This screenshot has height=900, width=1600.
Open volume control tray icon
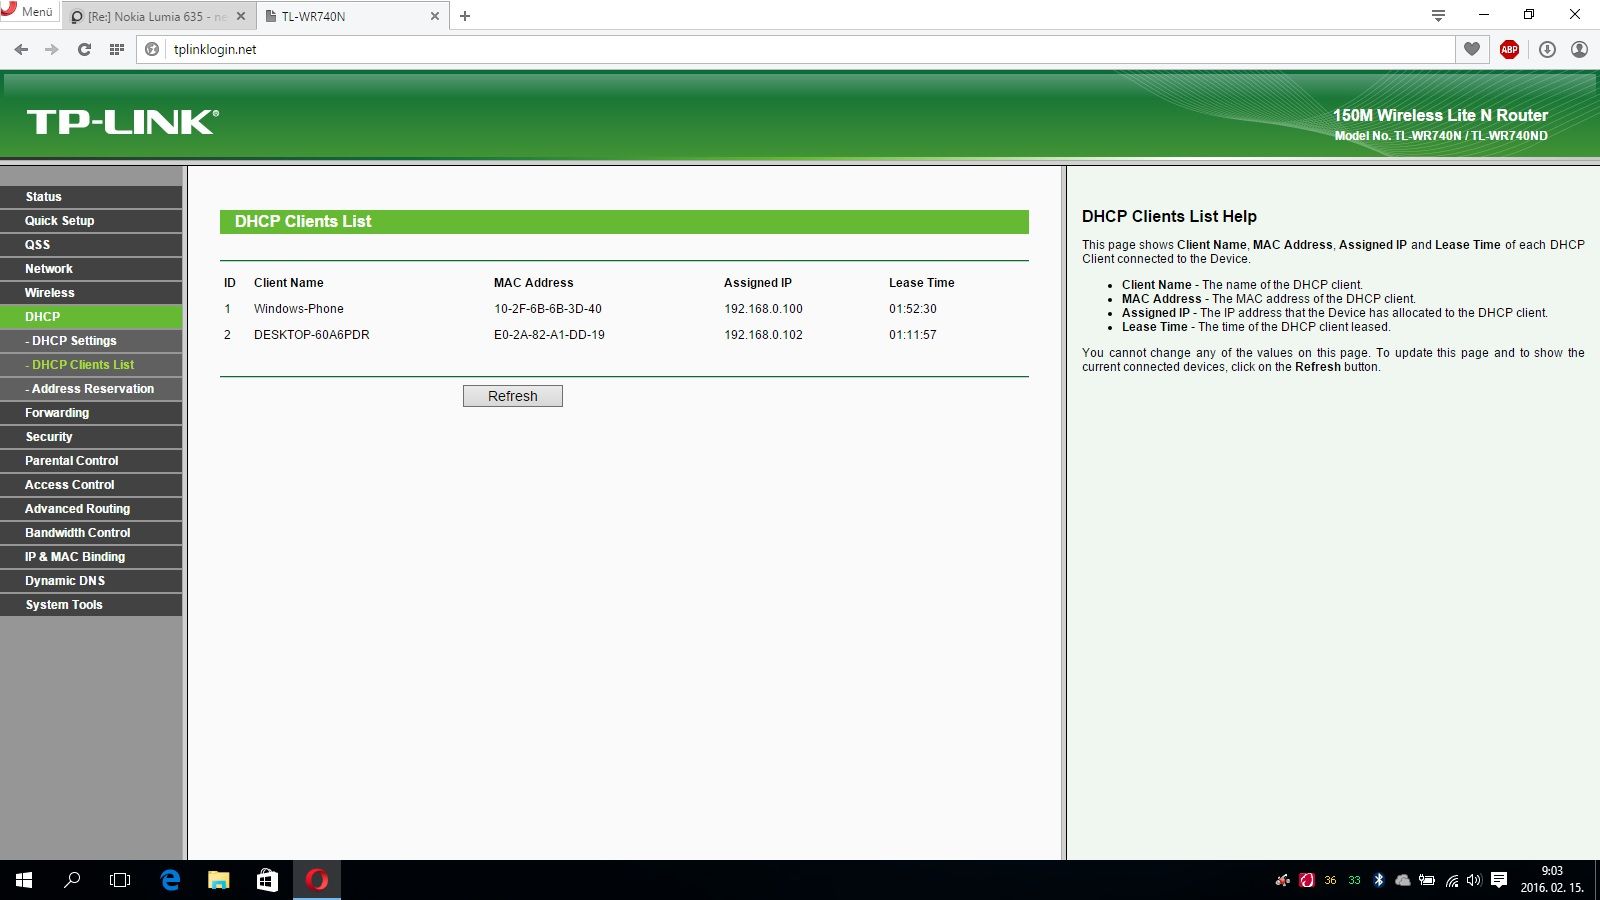tap(1474, 880)
